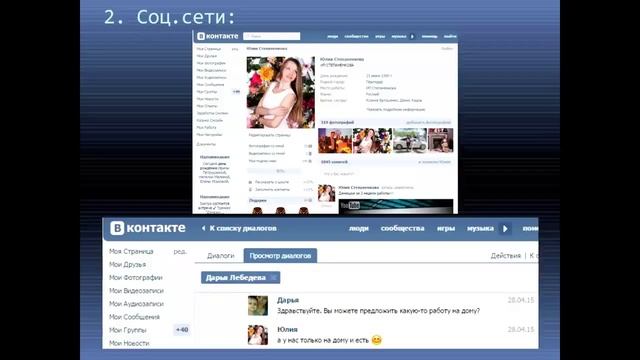Click the sender name Юлия

[287, 329]
